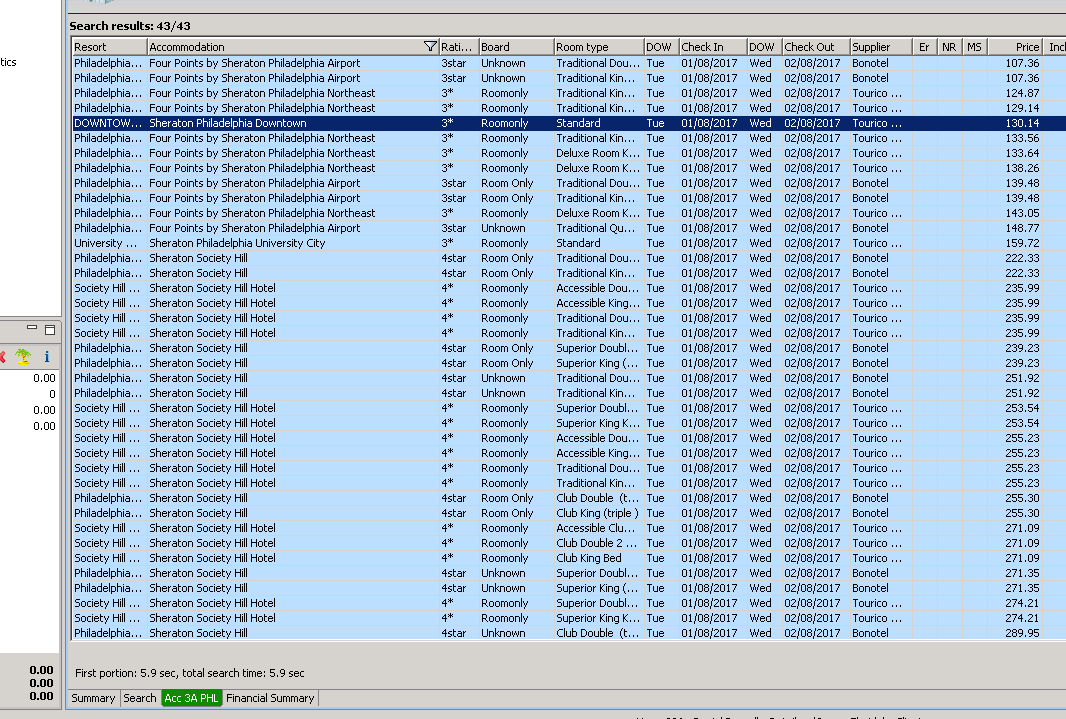The height and width of the screenshot is (719, 1066).
Task: Click the DOWNTOW... resort cell
Action: (109, 123)
